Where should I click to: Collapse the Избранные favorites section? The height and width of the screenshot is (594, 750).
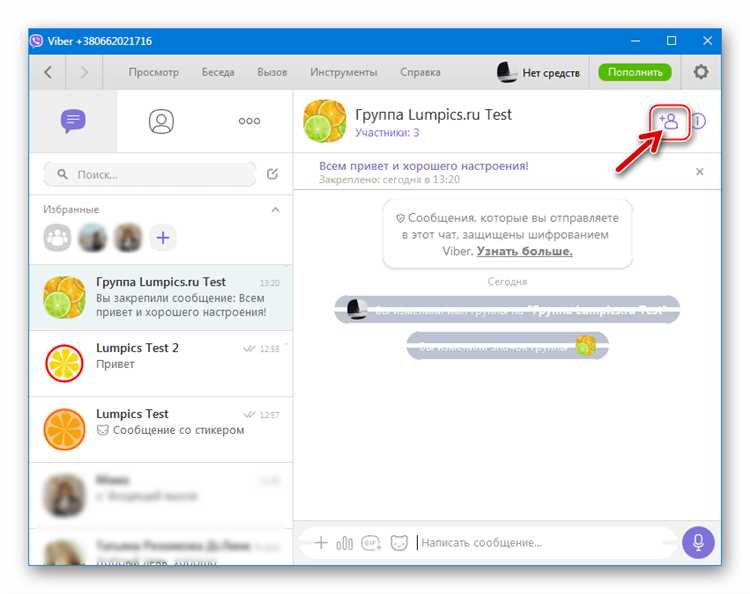point(276,209)
